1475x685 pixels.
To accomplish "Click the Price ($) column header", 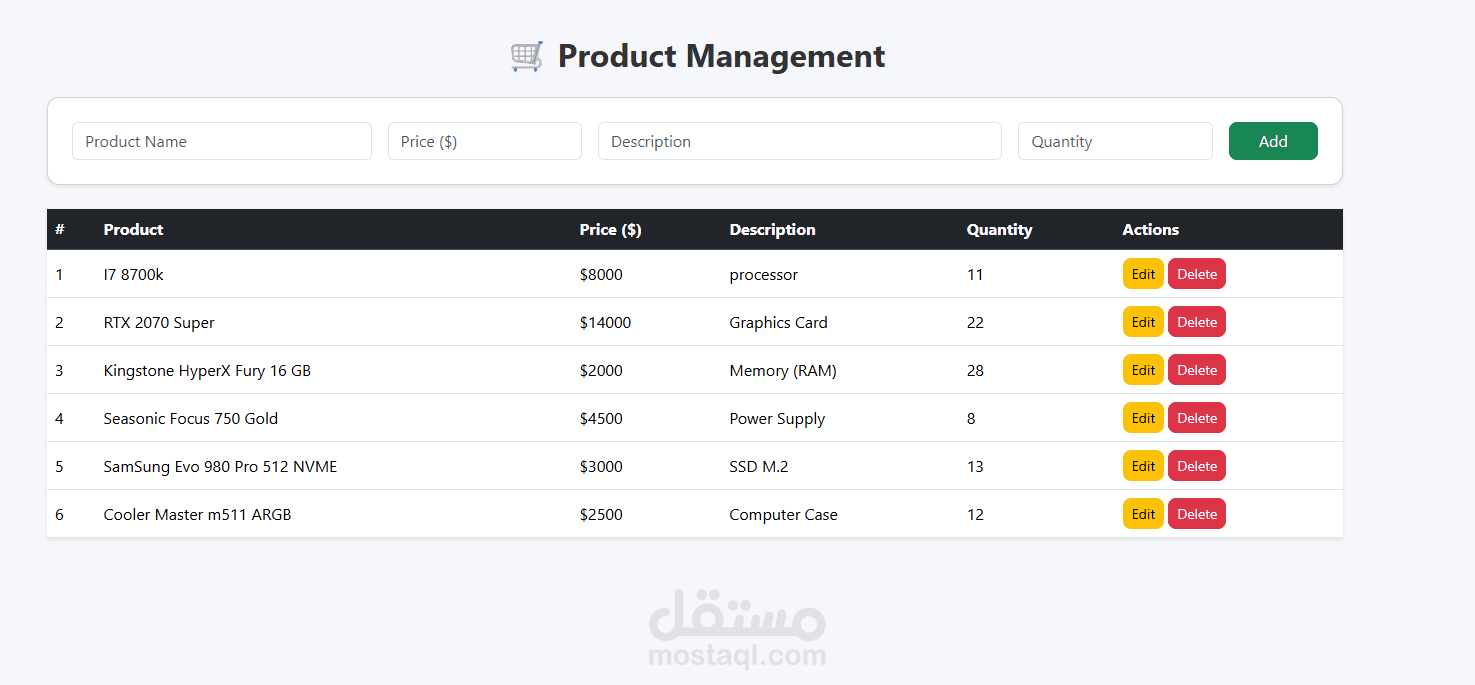I will tap(610, 230).
